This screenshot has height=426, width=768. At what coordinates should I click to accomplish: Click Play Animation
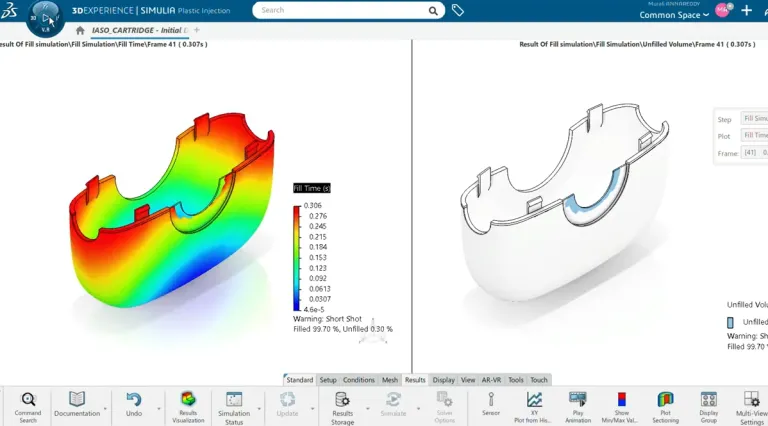578,407
